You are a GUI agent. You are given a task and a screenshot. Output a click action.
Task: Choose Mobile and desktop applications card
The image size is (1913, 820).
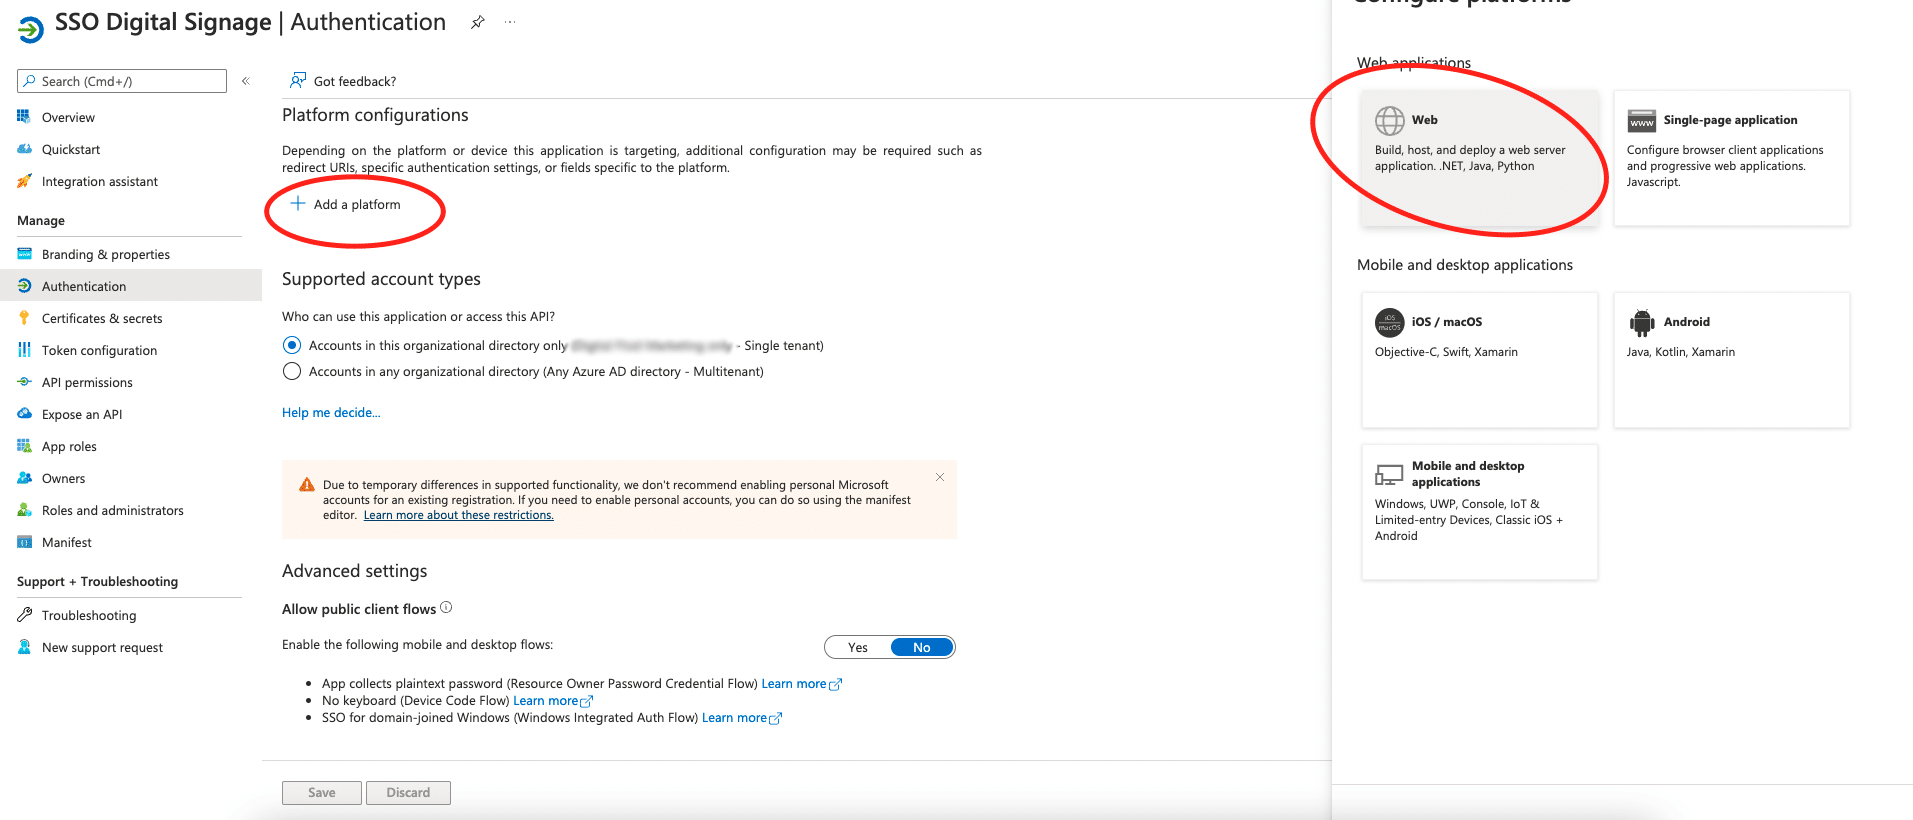(x=1479, y=512)
